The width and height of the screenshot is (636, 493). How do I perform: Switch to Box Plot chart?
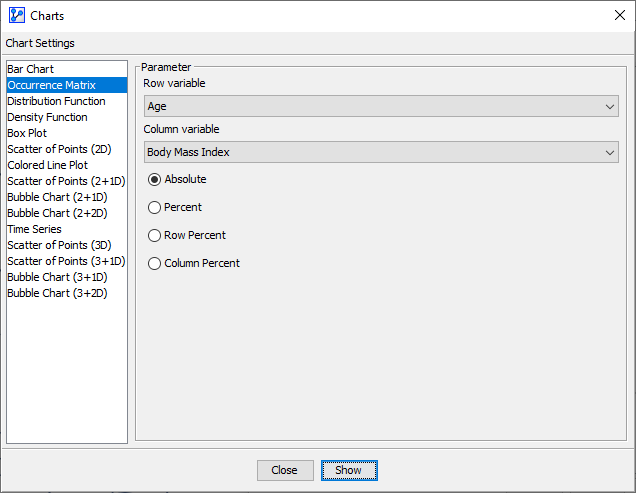tap(27, 133)
